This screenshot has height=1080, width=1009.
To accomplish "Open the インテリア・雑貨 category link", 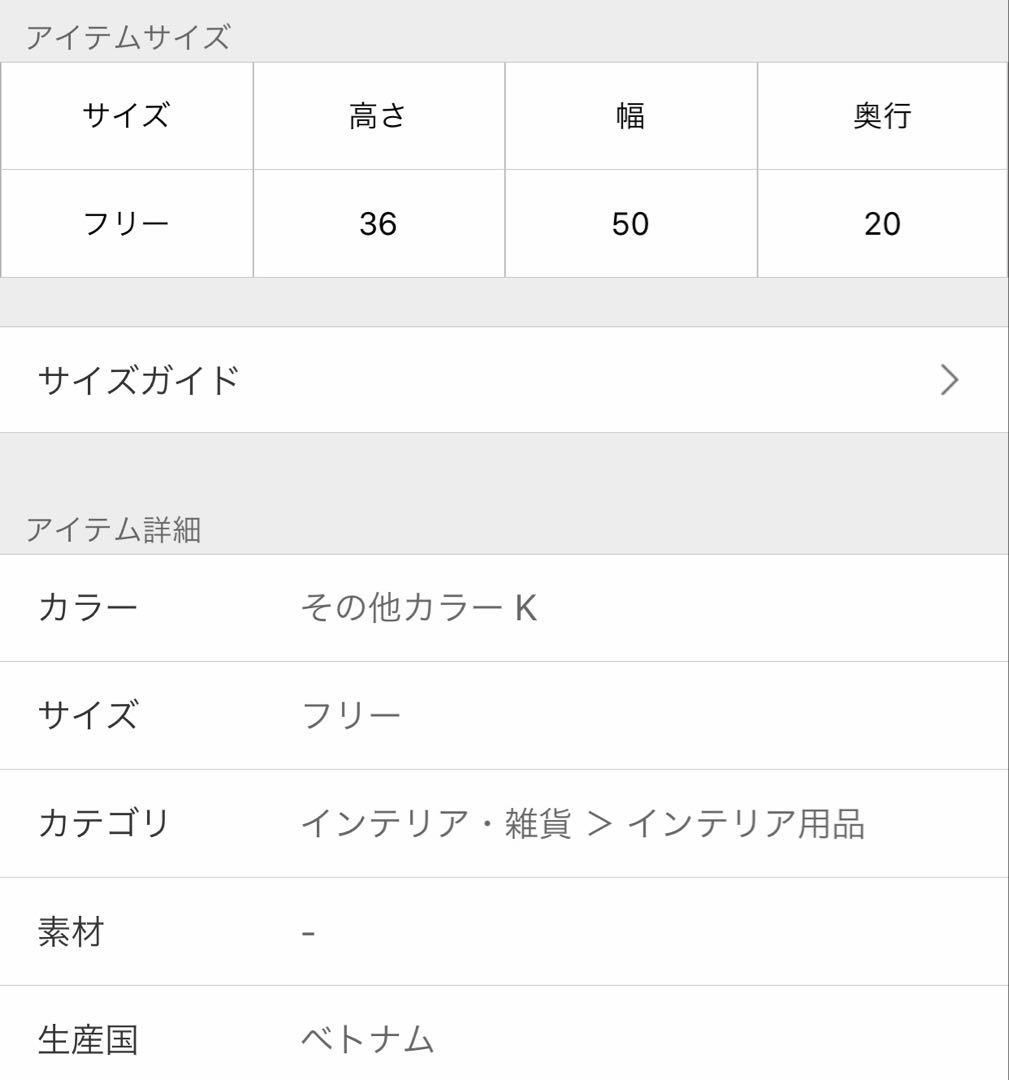I will pyautogui.click(x=436, y=823).
